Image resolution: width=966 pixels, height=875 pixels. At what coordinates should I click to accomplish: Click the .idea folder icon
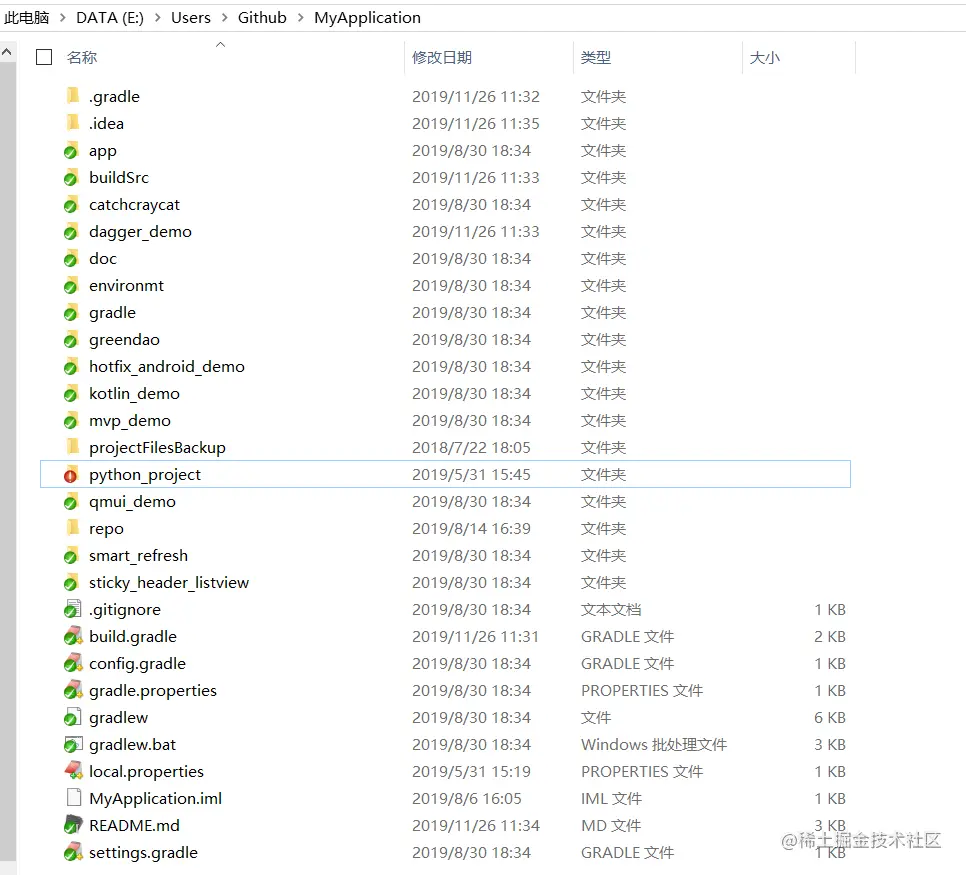(x=73, y=123)
